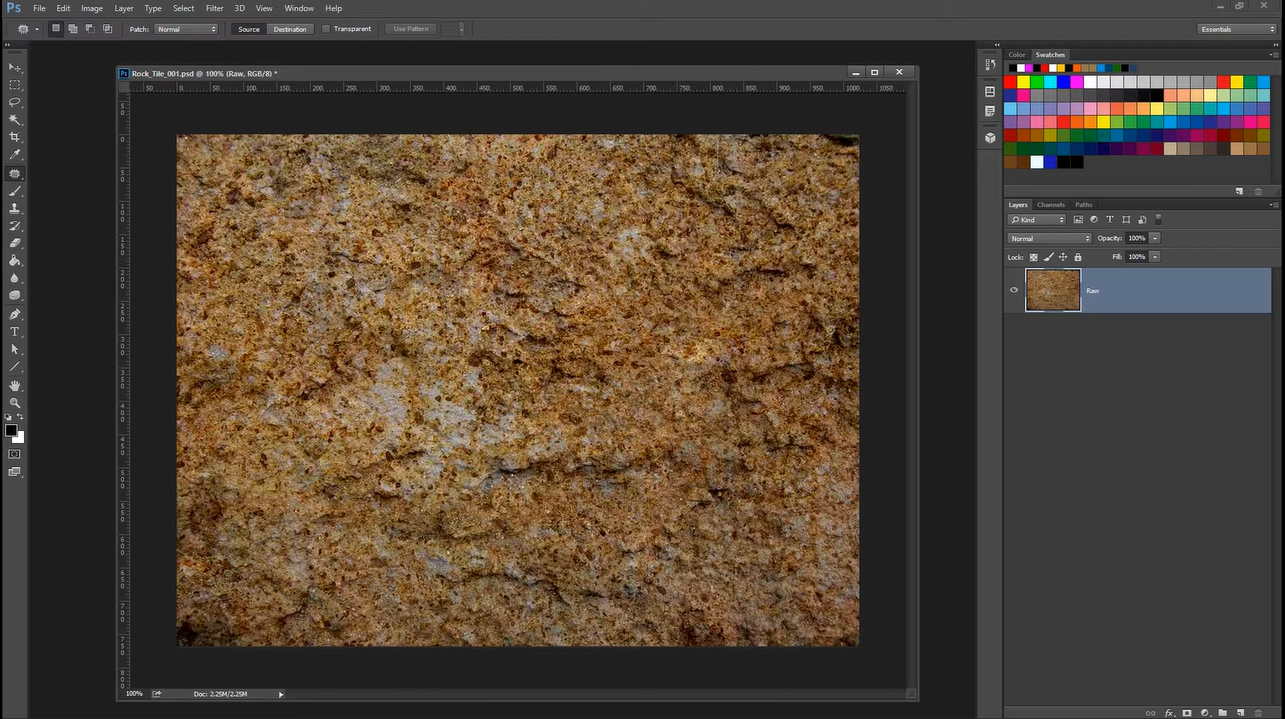
Task: Click the Use Pattern button
Action: pyautogui.click(x=410, y=28)
